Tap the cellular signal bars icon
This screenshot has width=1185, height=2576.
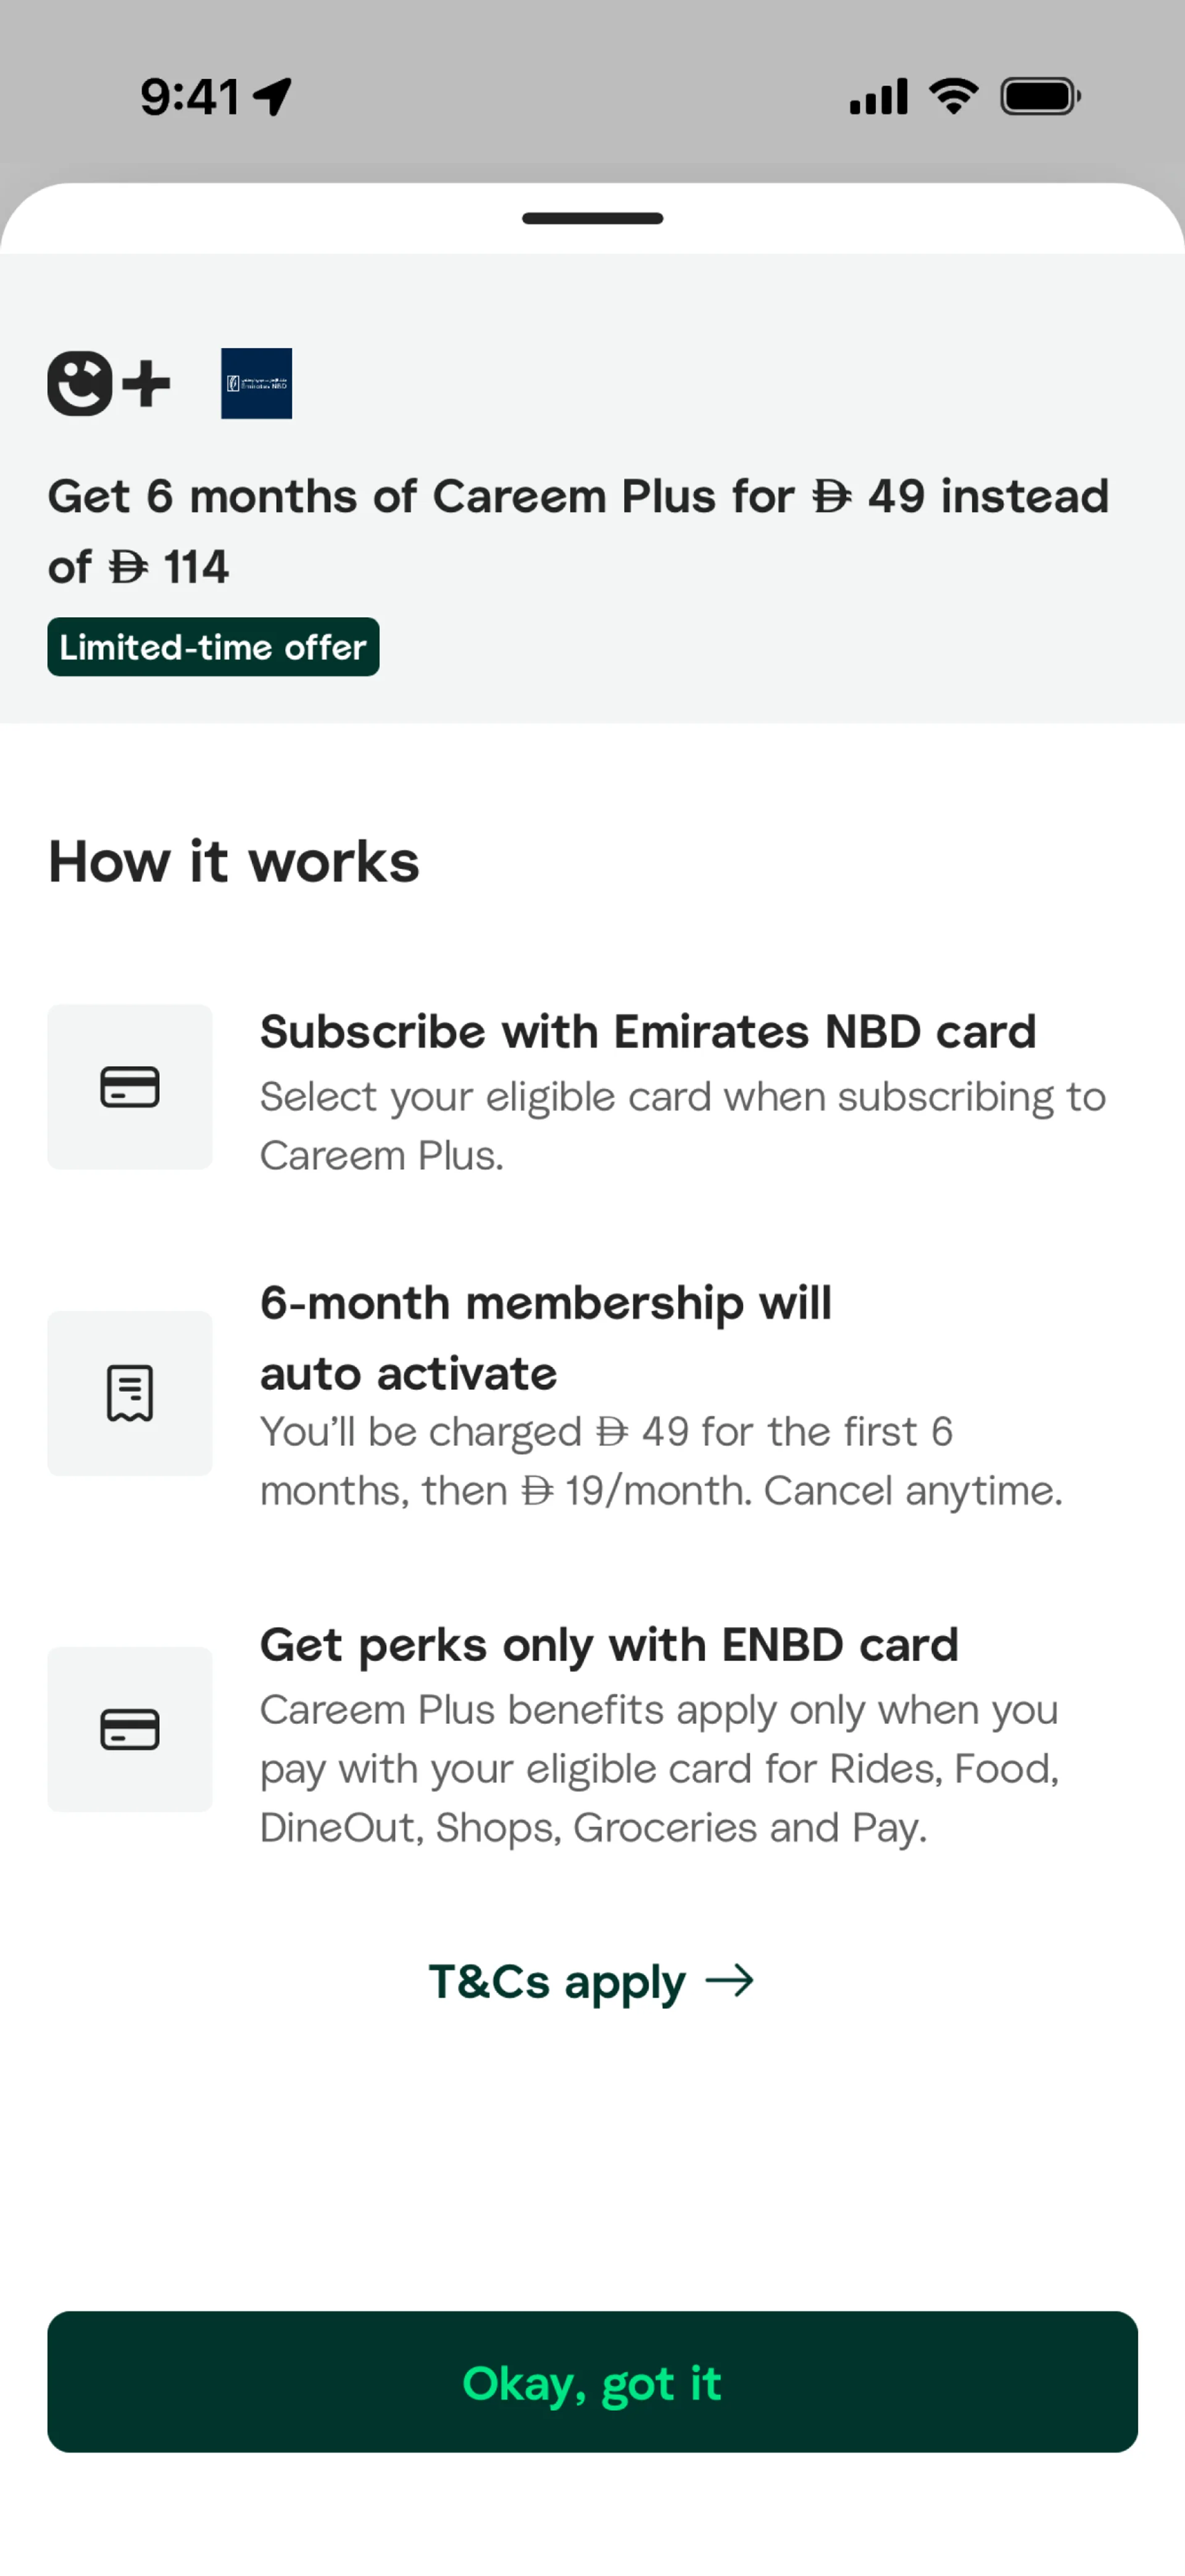click(878, 97)
